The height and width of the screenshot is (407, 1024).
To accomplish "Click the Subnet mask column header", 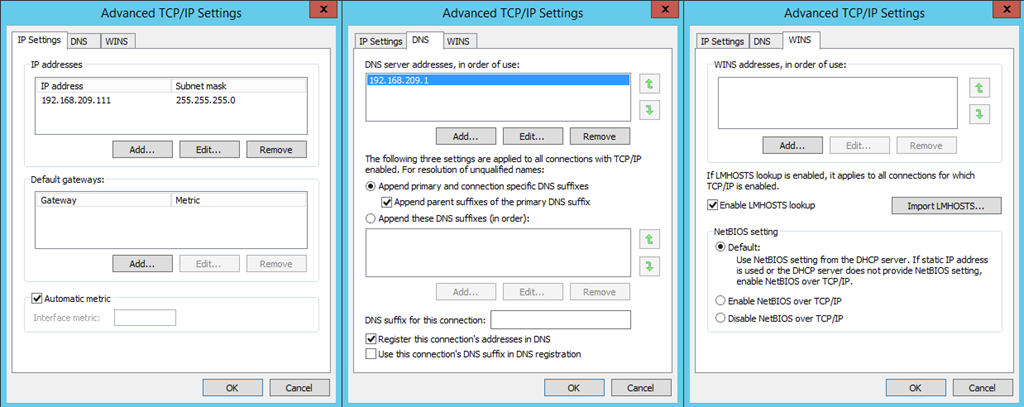I will pyautogui.click(x=239, y=86).
